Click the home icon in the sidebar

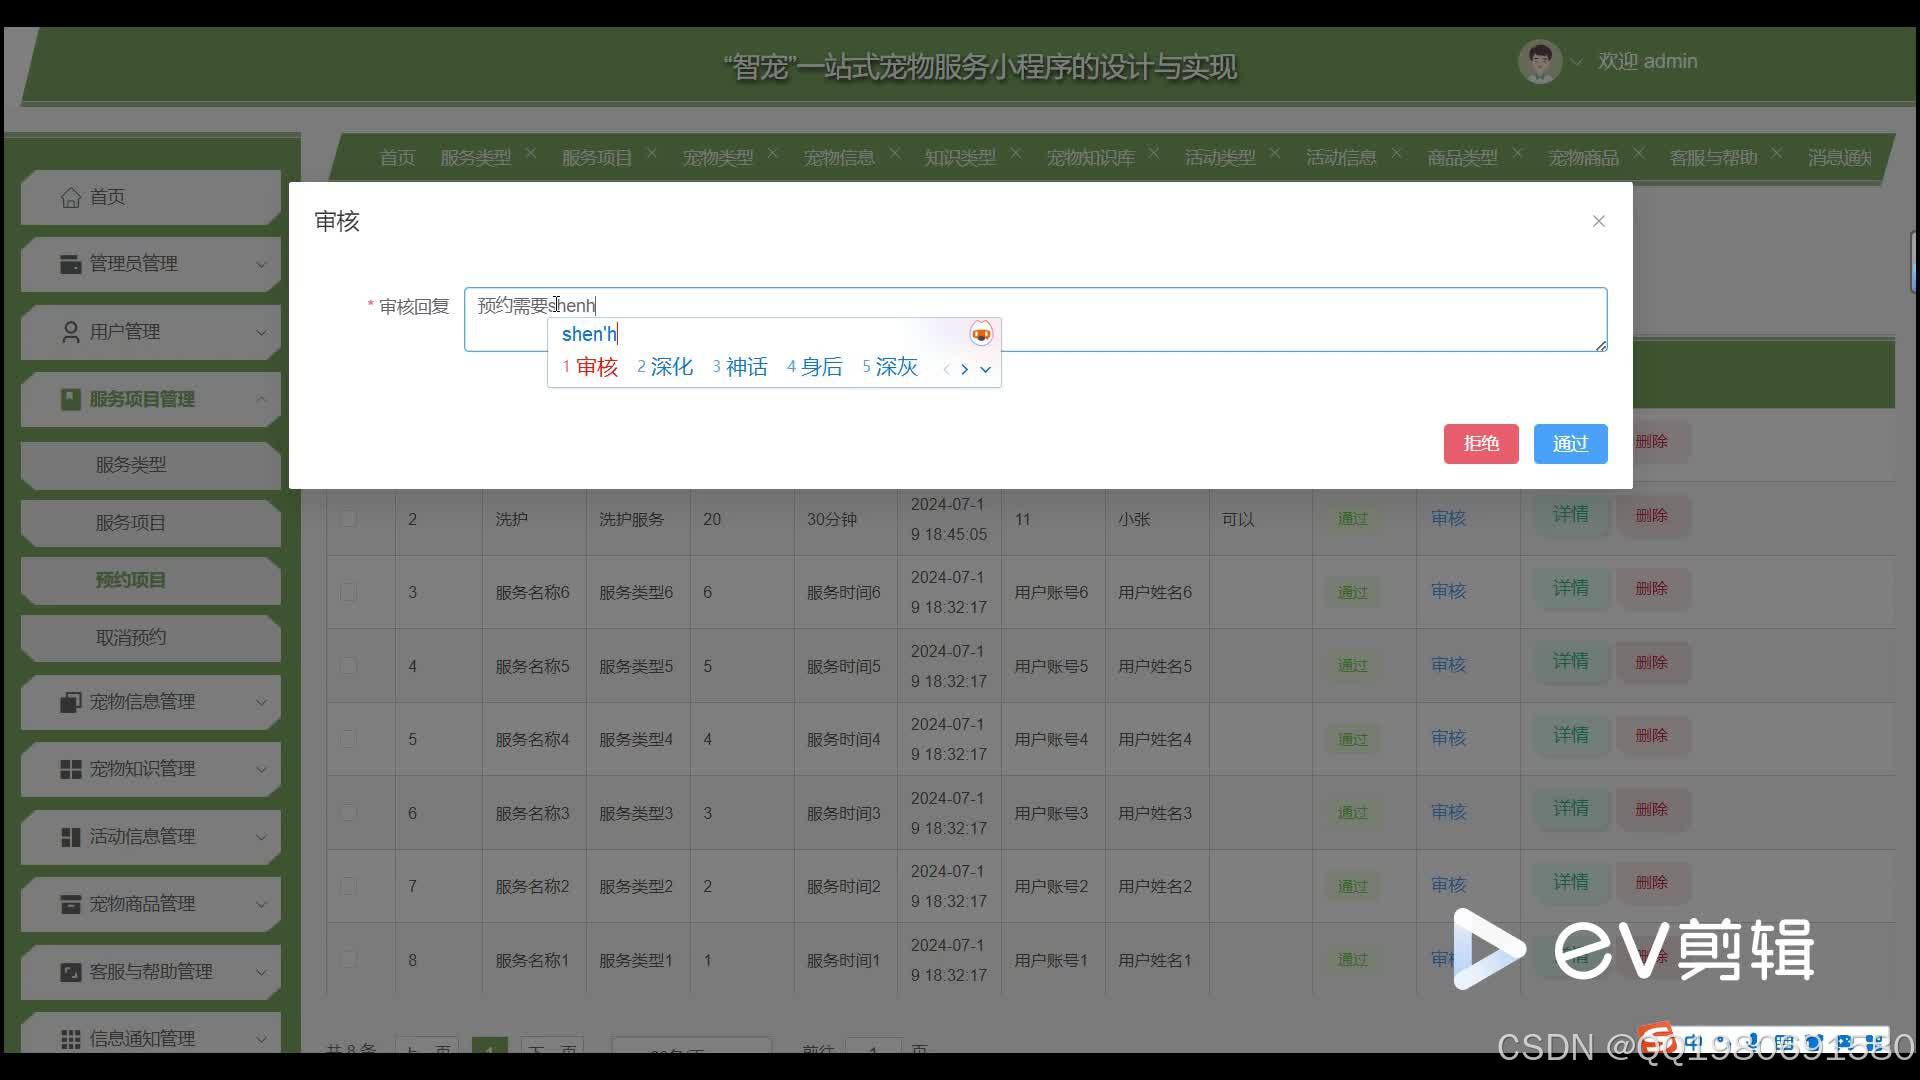tap(70, 198)
